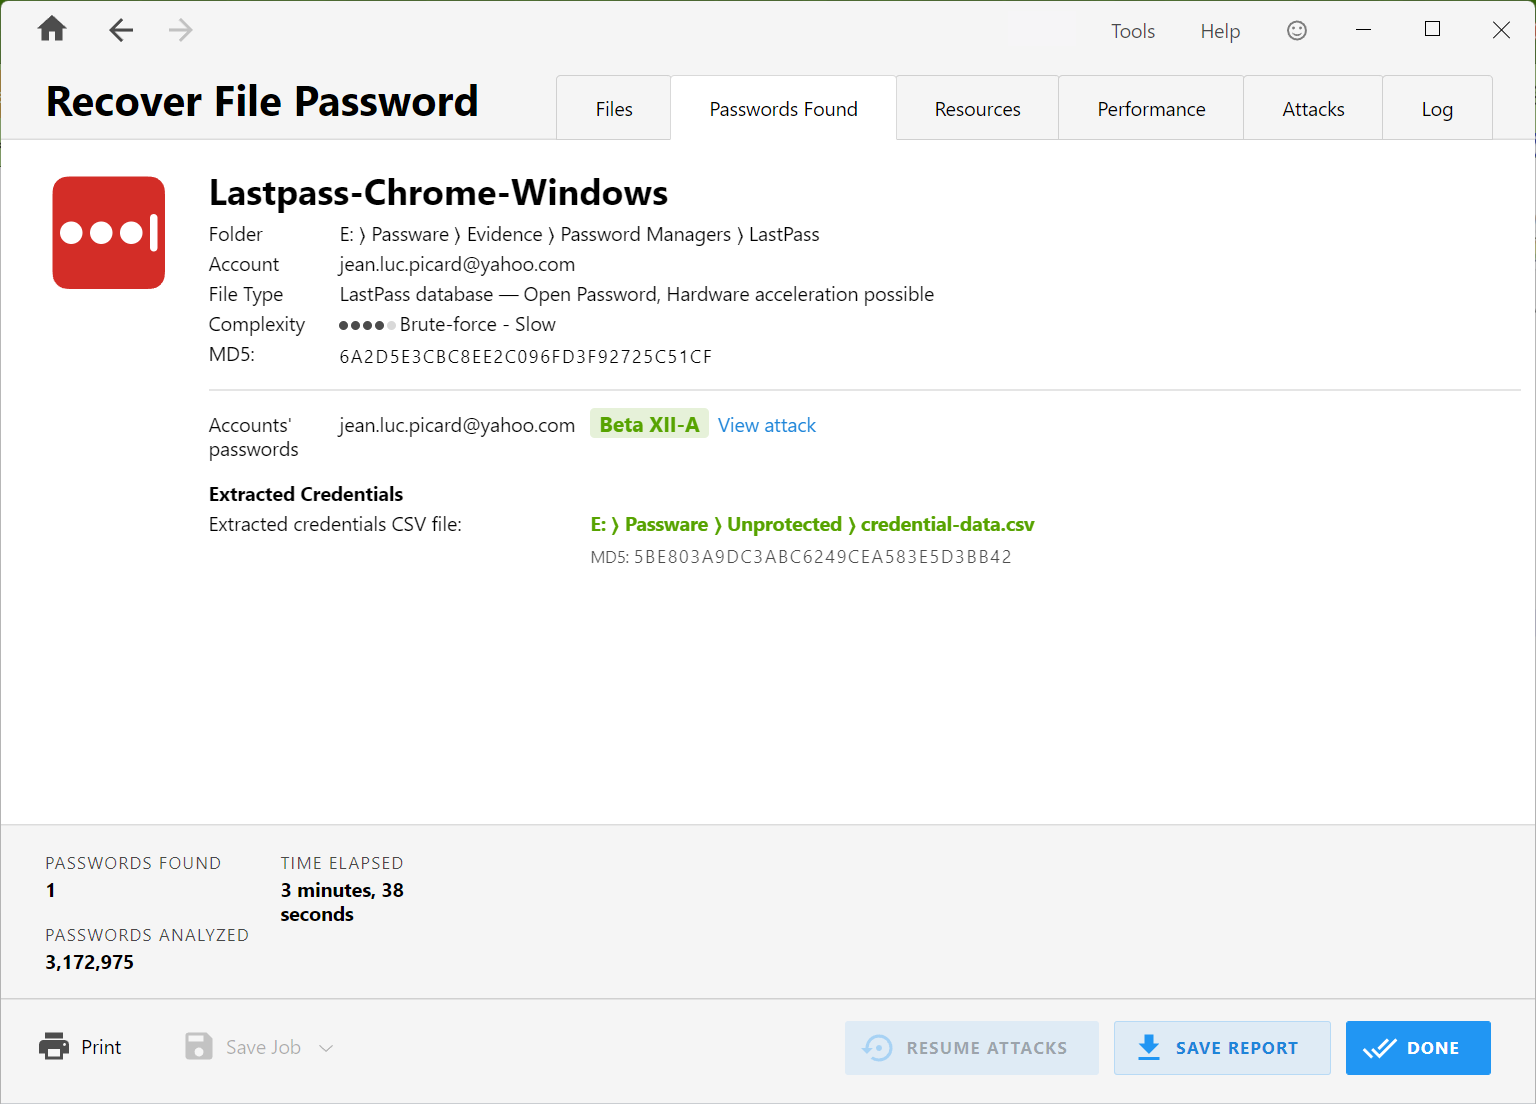
Task: Open the credential-data.csv file link
Action: click(x=812, y=524)
